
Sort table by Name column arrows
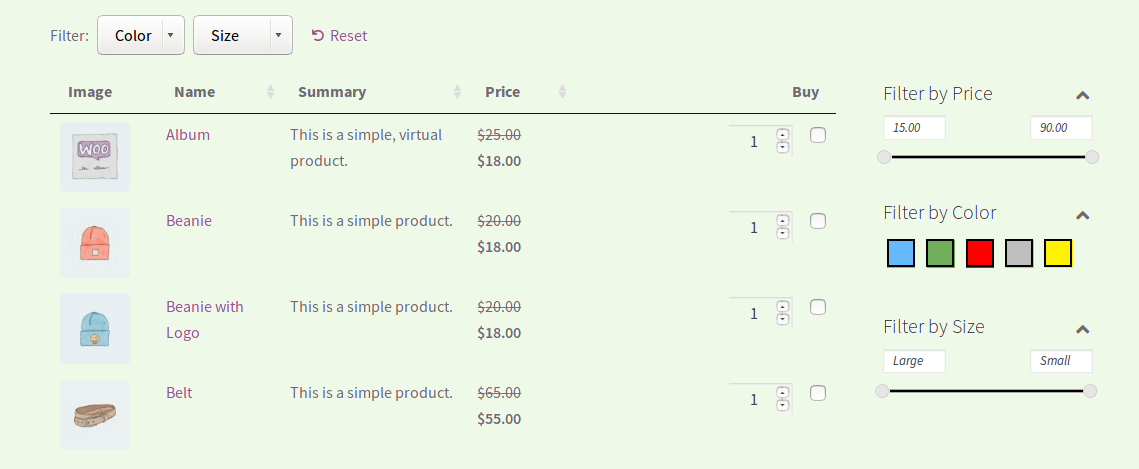pos(271,91)
